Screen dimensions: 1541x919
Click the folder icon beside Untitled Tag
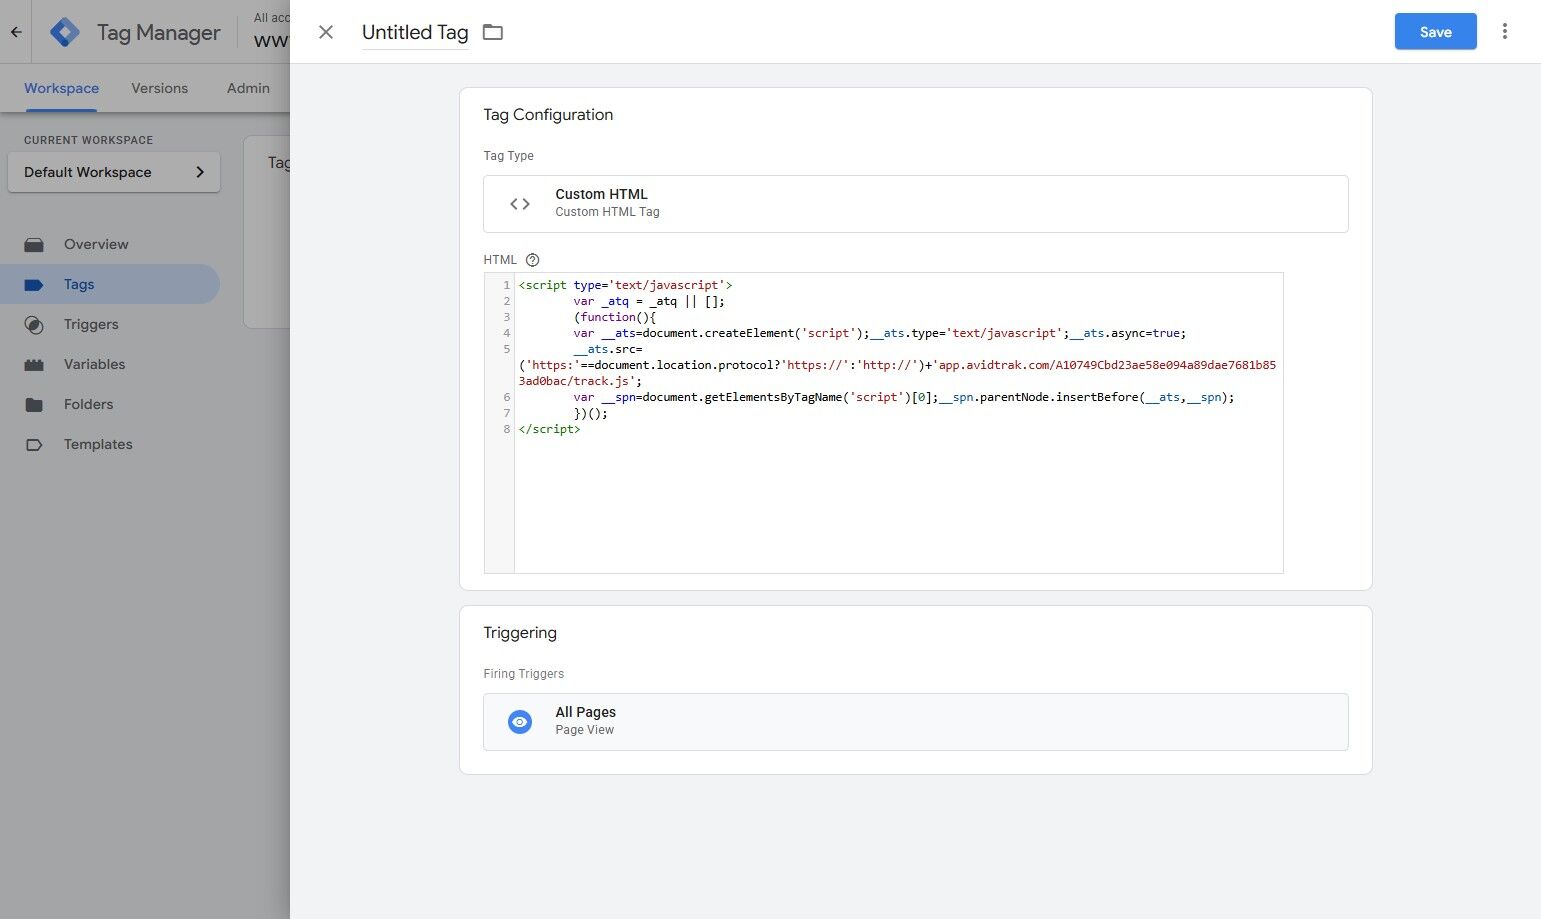click(492, 31)
